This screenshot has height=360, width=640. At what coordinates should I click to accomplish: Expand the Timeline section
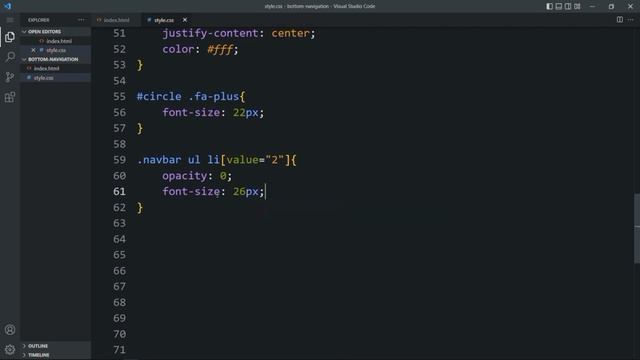56,355
